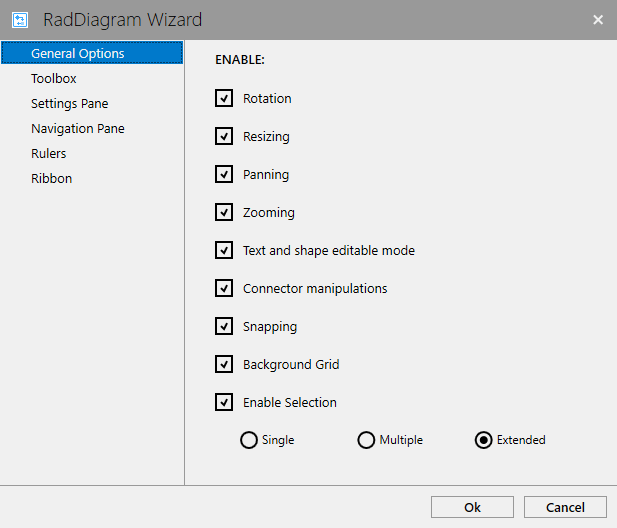Select the Single selection mode radio

[x=249, y=440]
